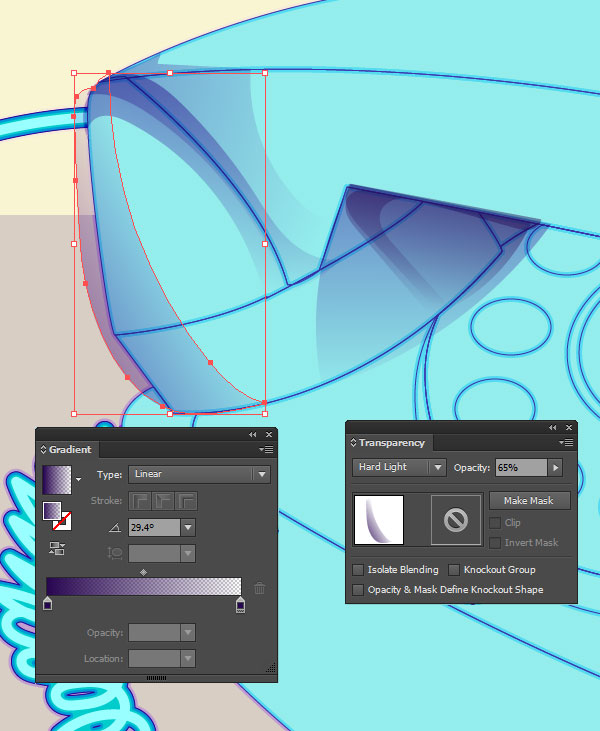Screen dimensions: 600x731
Task: Toggle the Invert Mask checkbox
Action: pyautogui.click(x=495, y=543)
